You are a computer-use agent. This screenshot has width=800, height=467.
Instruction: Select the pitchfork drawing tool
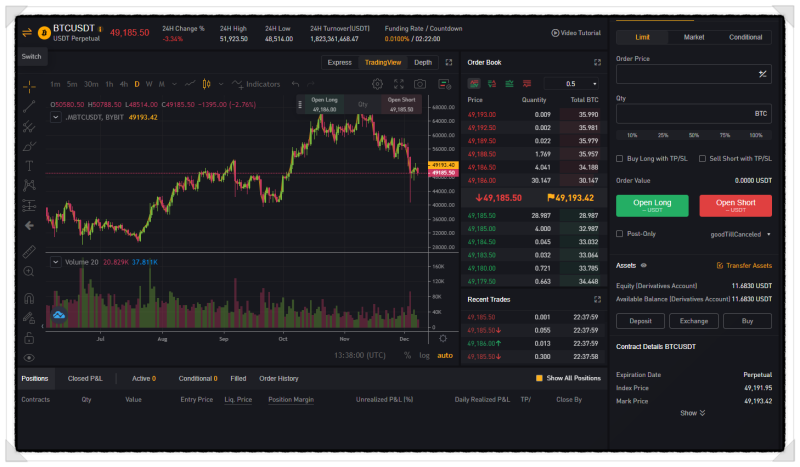[x=29, y=126]
